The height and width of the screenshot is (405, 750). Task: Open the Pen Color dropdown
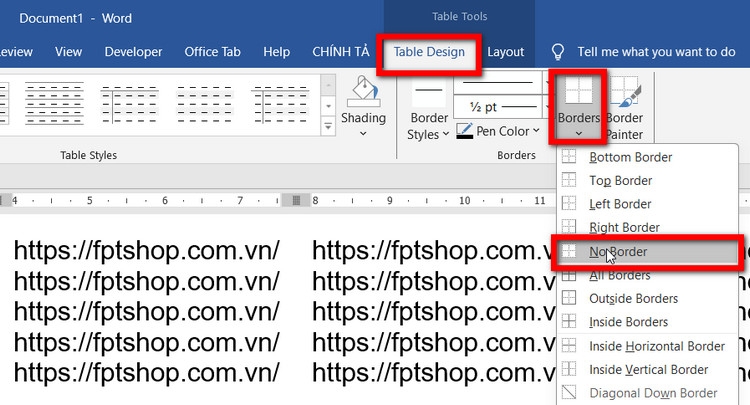tap(508, 131)
